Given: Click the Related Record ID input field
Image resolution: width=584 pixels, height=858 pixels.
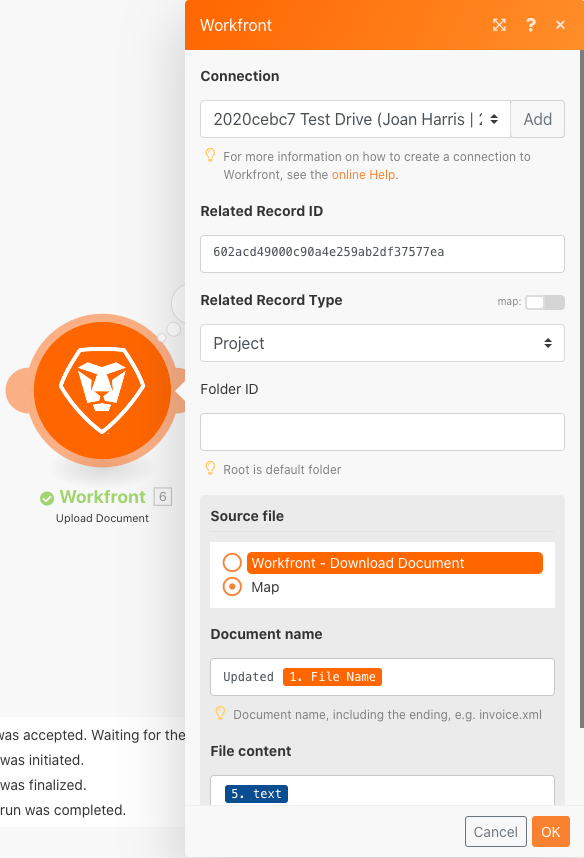Looking at the screenshot, I should (x=382, y=254).
